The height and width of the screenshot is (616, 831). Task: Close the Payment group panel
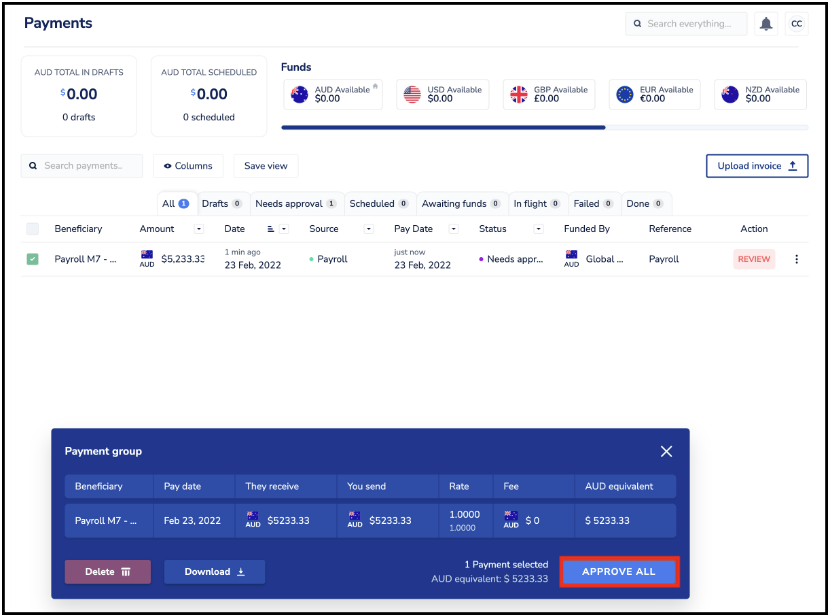click(x=666, y=451)
